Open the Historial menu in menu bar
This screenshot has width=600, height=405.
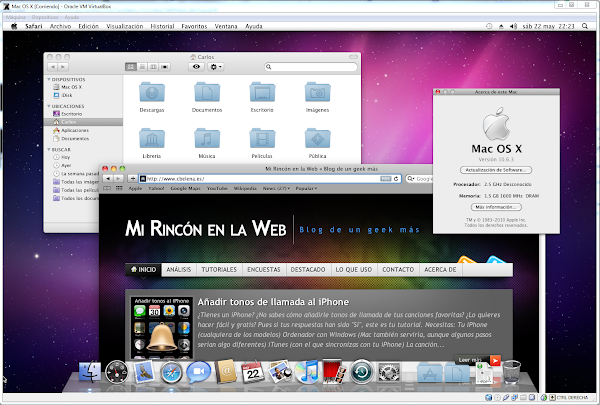point(176,25)
